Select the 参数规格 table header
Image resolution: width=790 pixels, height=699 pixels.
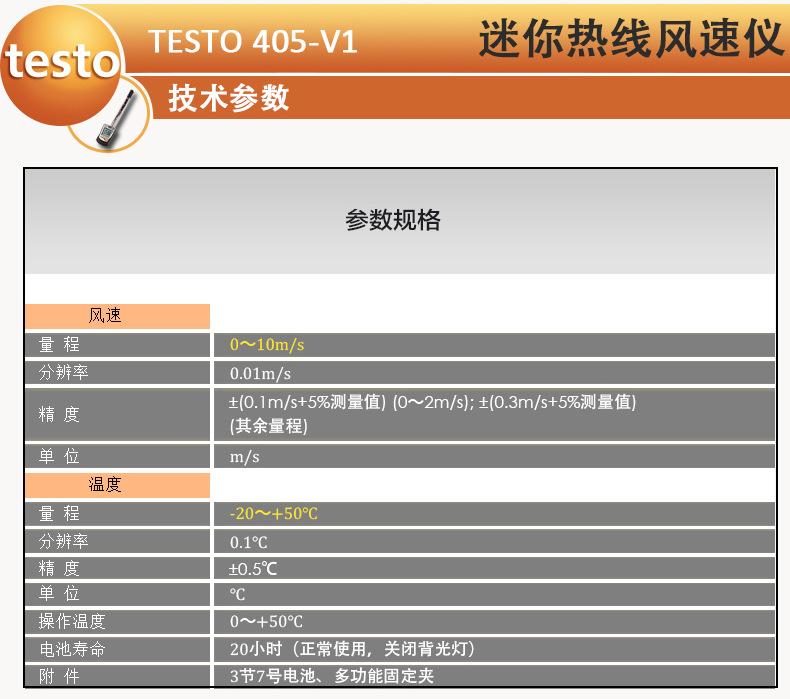(x=393, y=221)
